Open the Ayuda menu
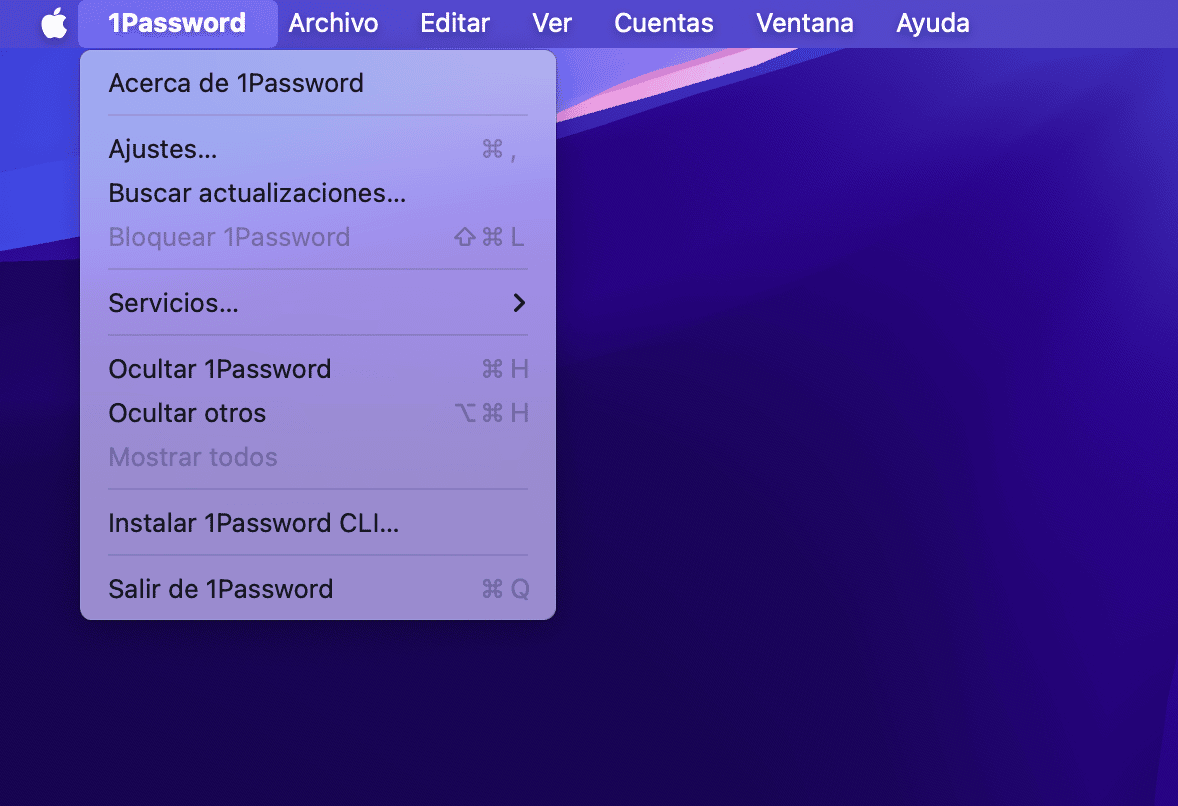The height and width of the screenshot is (806, 1178). point(932,23)
